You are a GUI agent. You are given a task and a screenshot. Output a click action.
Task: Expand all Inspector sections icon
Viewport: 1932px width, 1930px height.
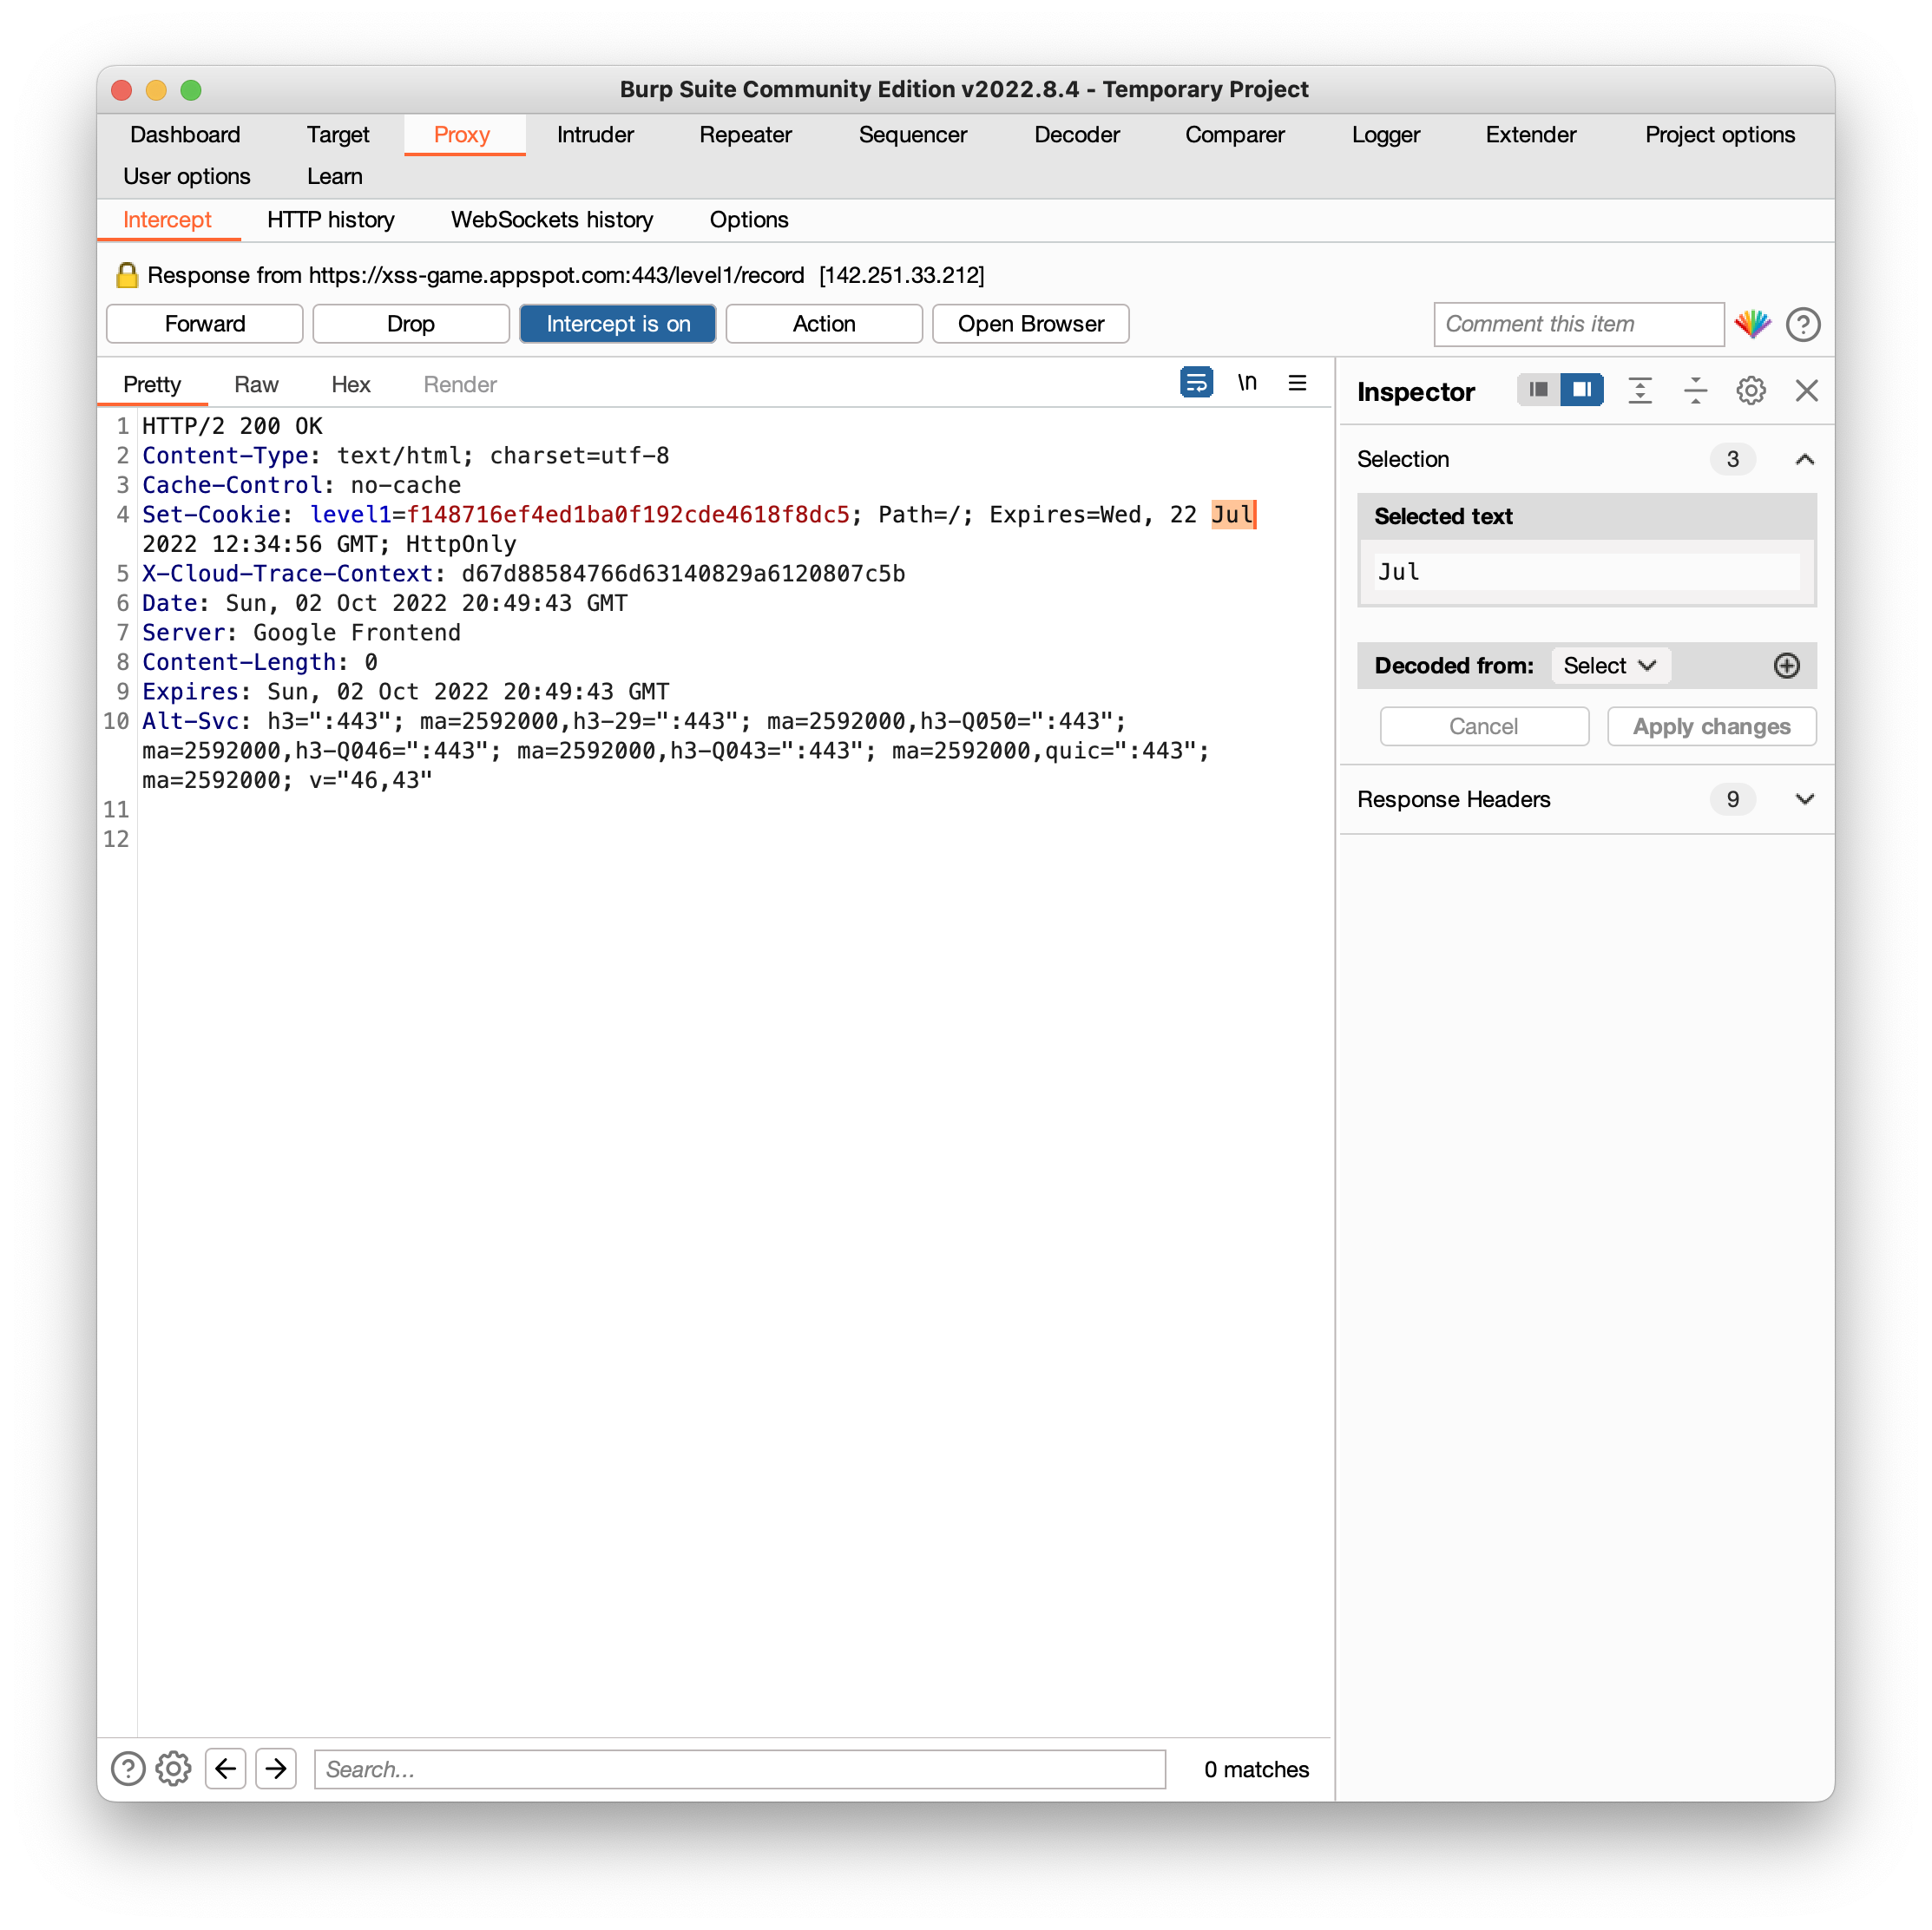pyautogui.click(x=1640, y=391)
